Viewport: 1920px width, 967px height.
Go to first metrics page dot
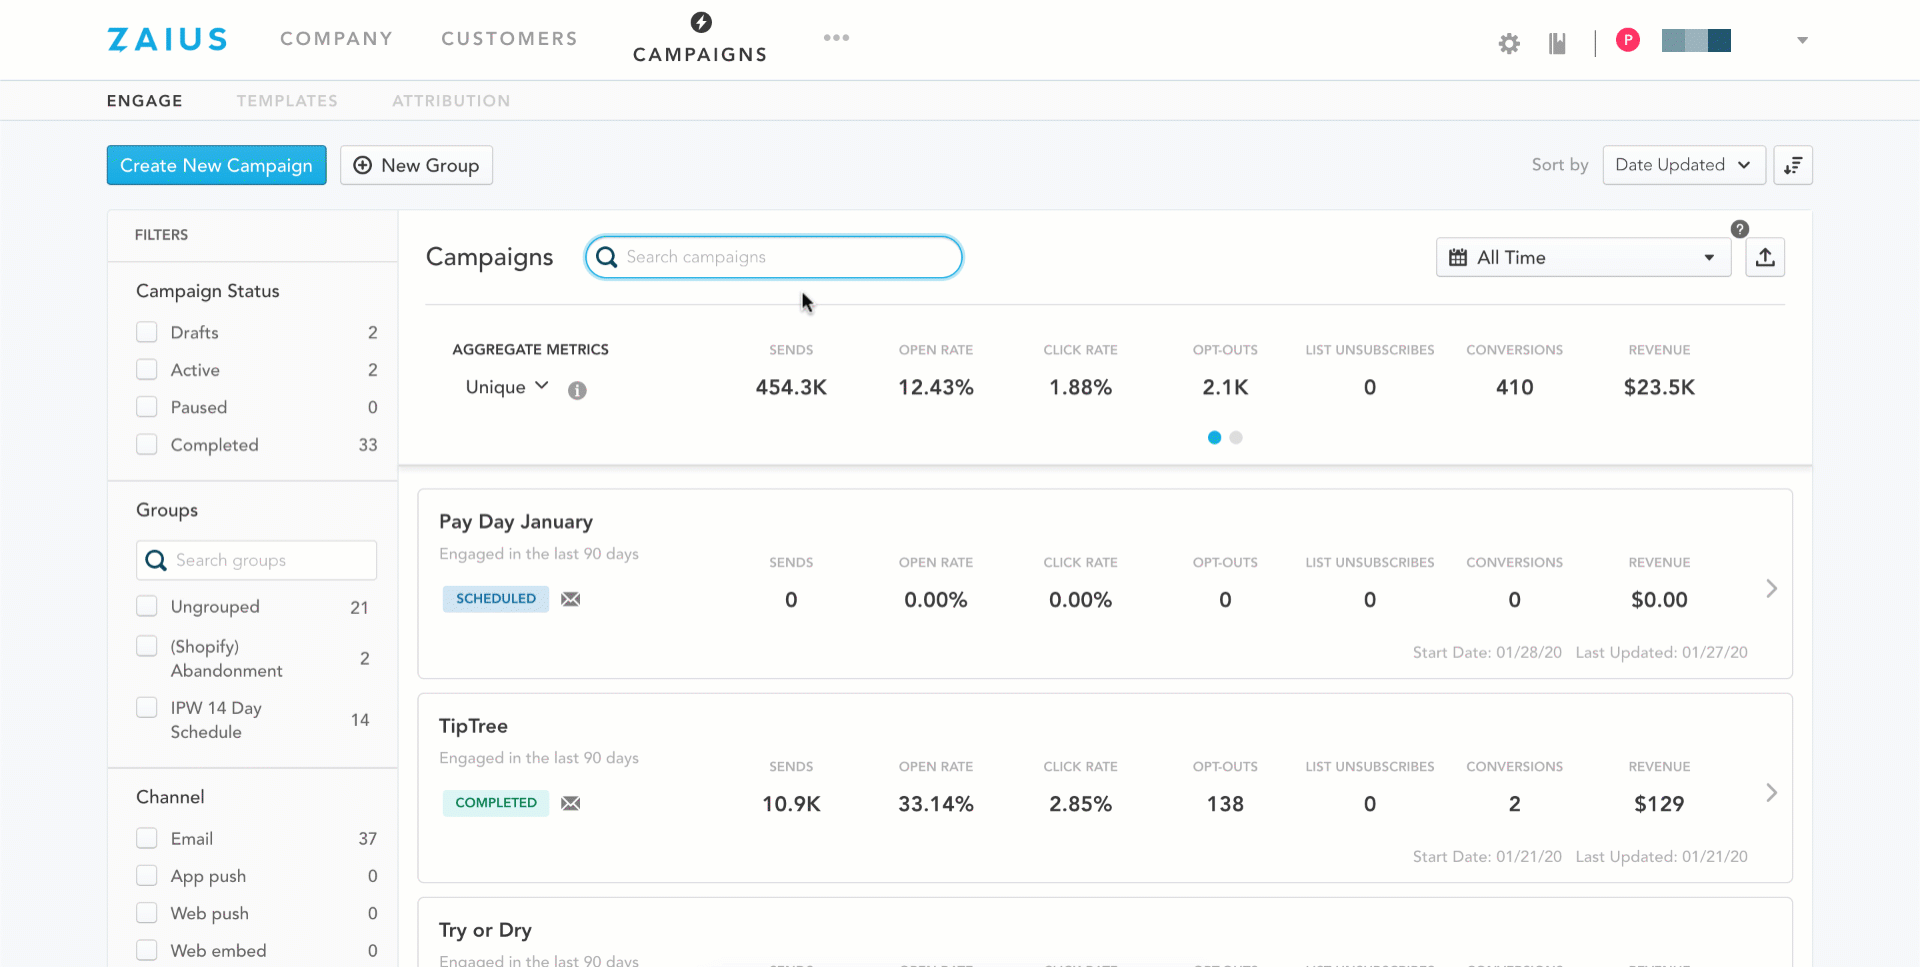coord(1214,437)
